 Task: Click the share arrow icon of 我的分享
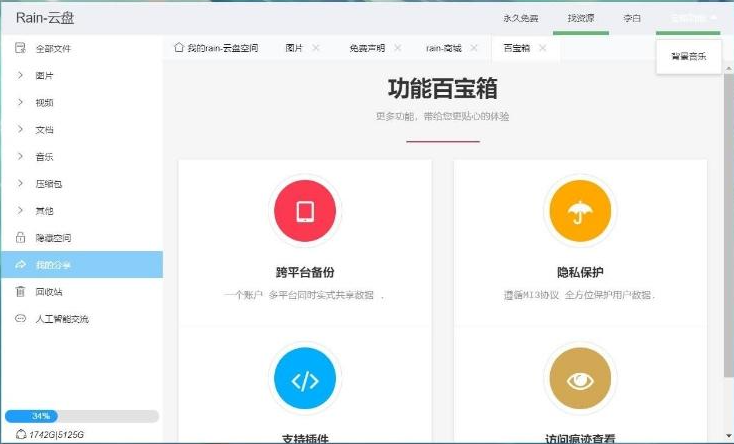(x=20, y=265)
